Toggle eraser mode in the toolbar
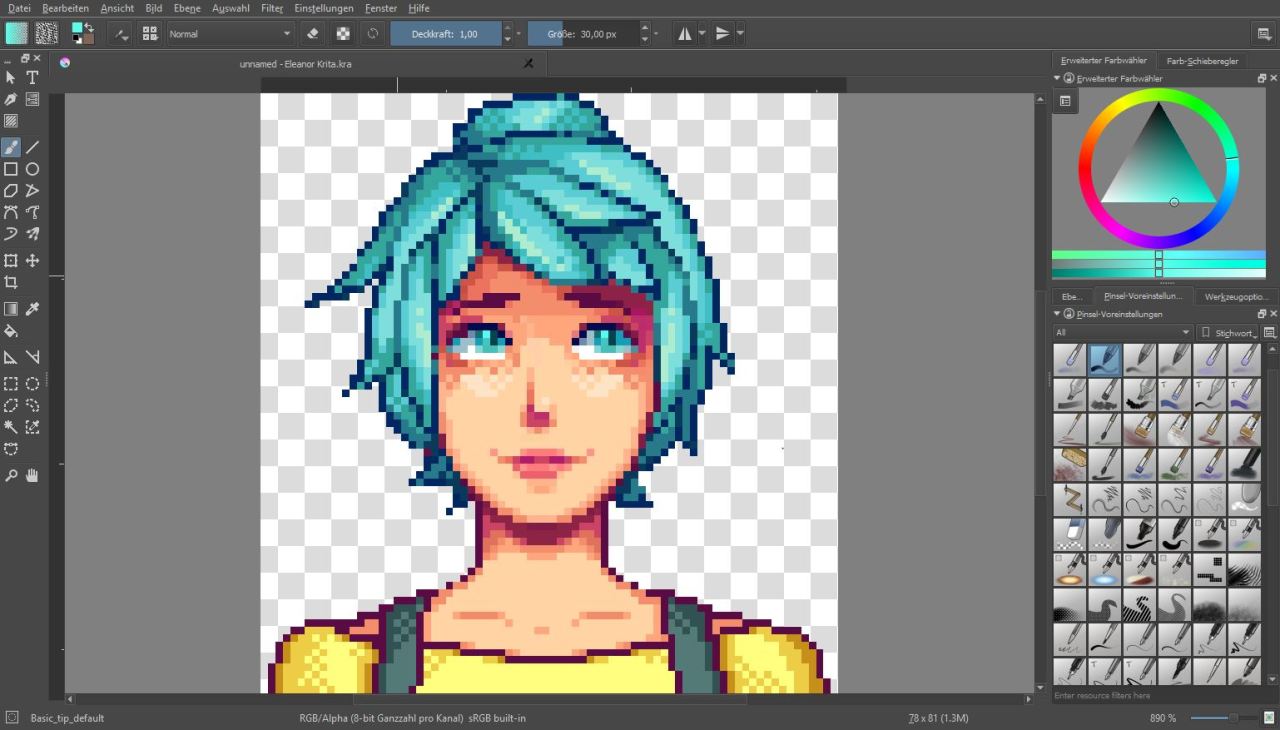The image size is (1280, 730). point(312,33)
